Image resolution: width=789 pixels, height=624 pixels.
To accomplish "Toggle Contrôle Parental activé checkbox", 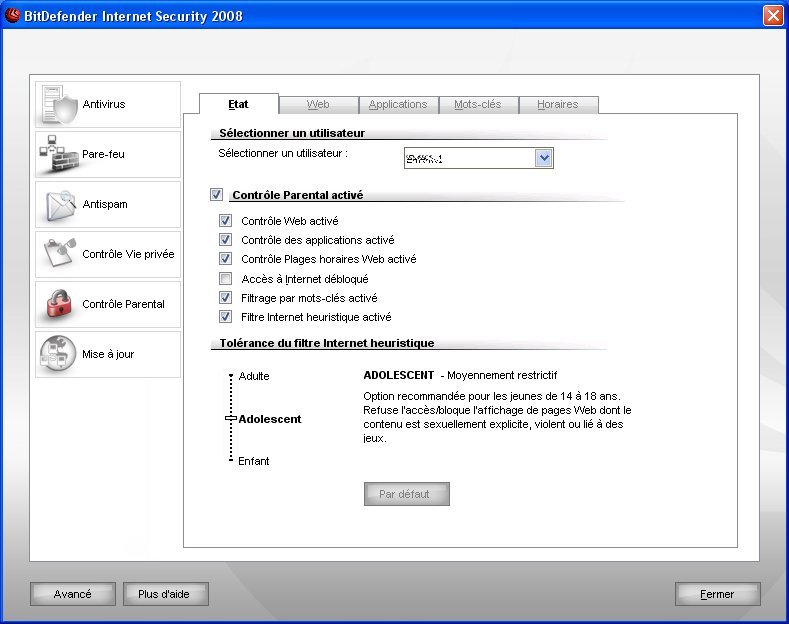I will pos(216,194).
